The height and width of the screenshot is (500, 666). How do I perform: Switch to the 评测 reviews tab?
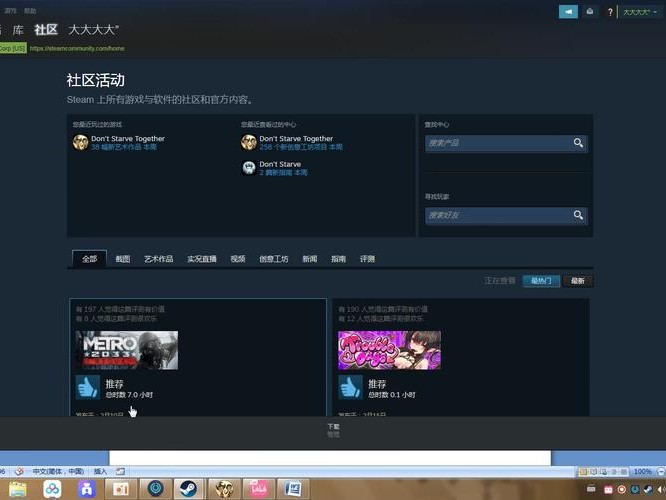point(367,259)
